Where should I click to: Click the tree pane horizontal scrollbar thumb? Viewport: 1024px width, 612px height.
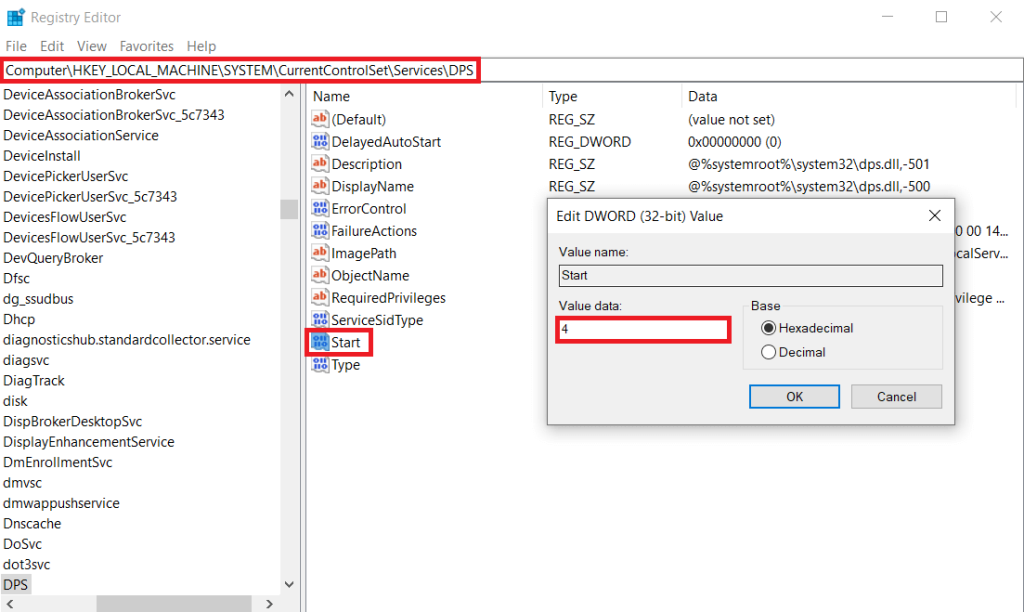(x=174, y=604)
